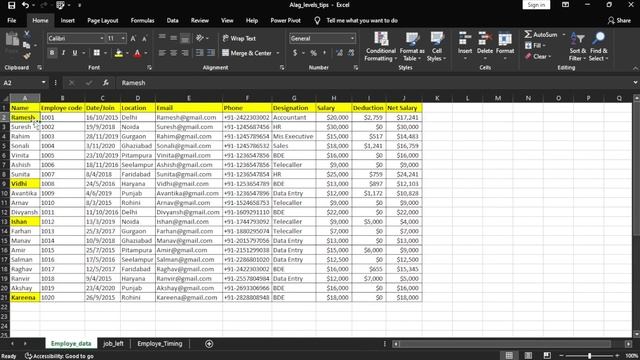Click Merge & Center

(247, 53)
